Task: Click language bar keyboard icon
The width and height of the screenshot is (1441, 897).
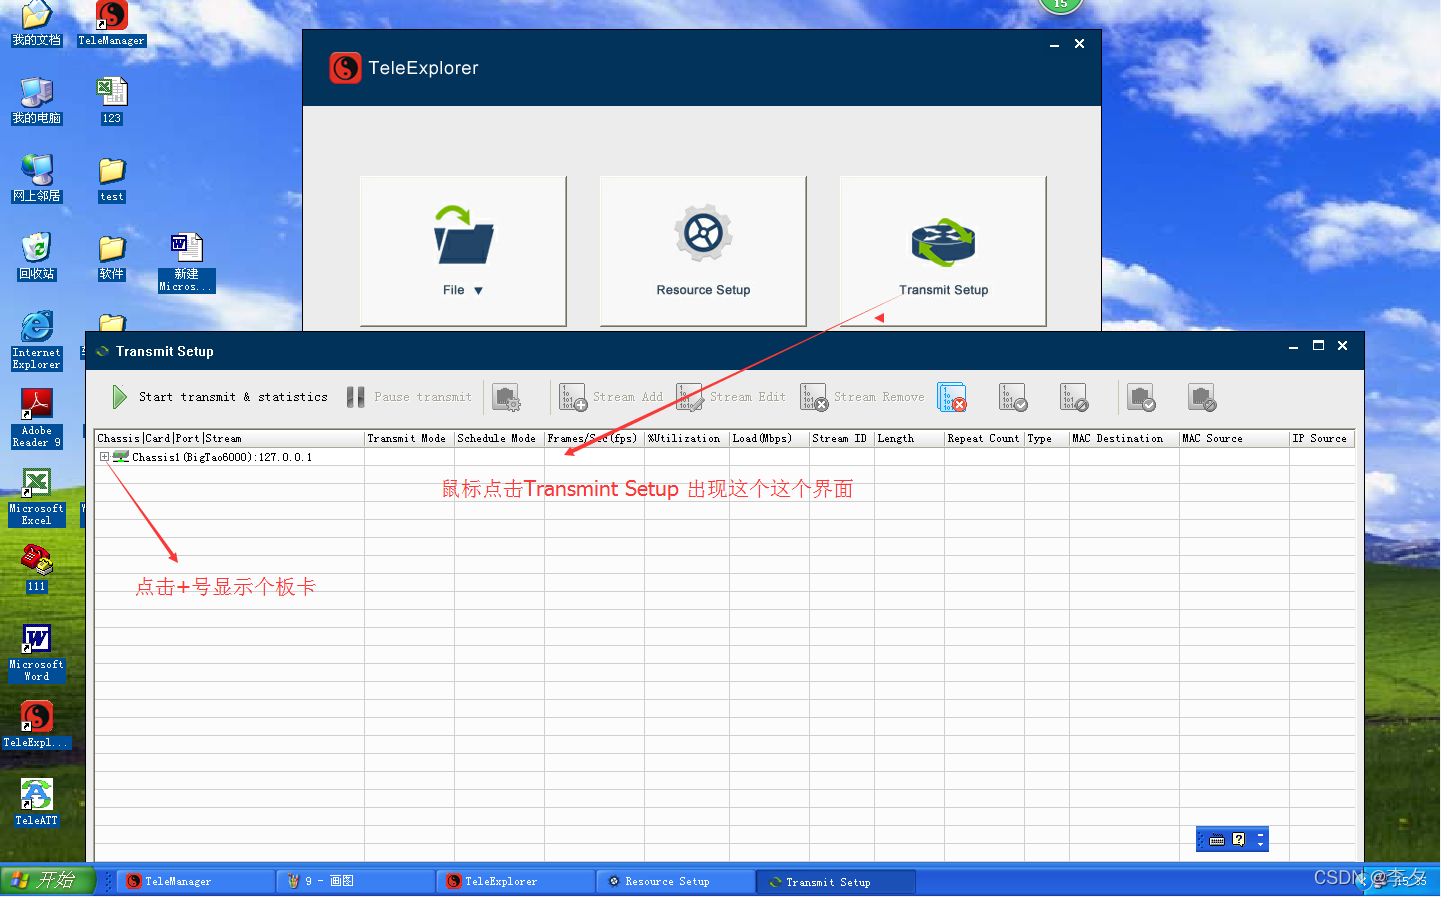Action: 1217,840
